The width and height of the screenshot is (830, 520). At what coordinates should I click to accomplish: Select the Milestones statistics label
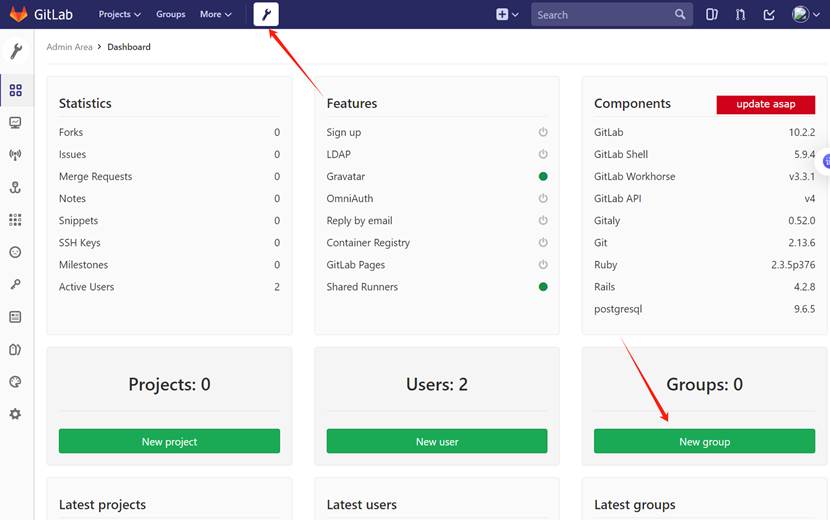[x=83, y=264]
